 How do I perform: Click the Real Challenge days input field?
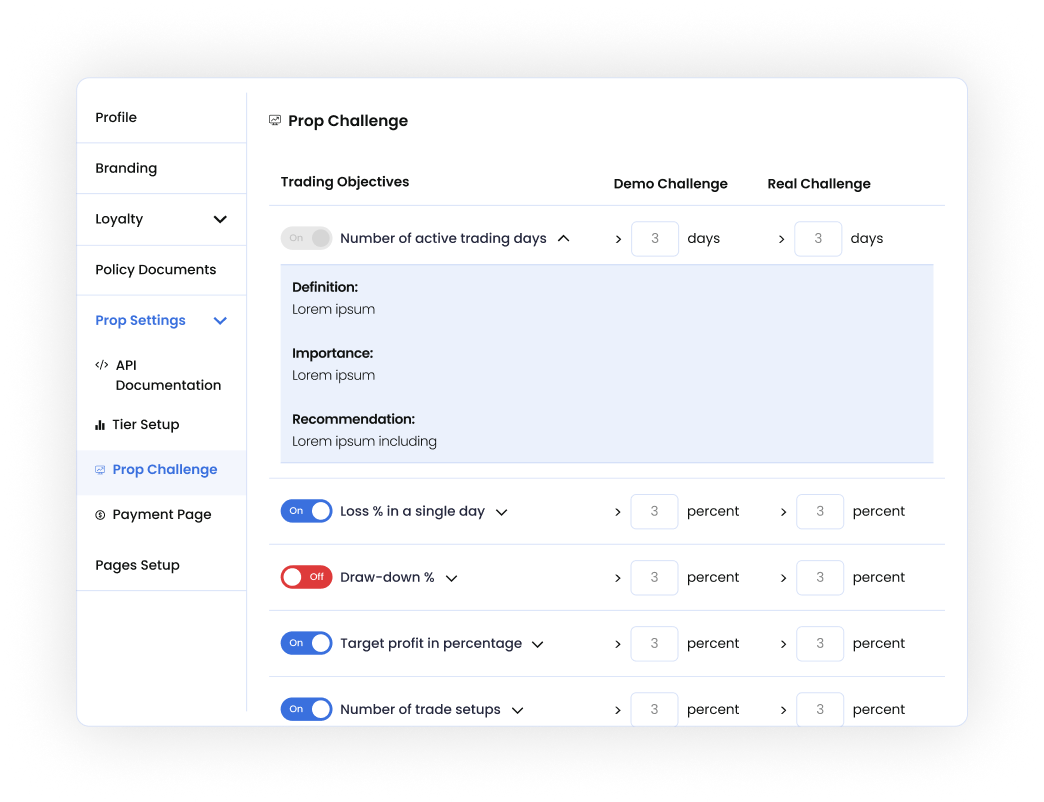point(818,238)
